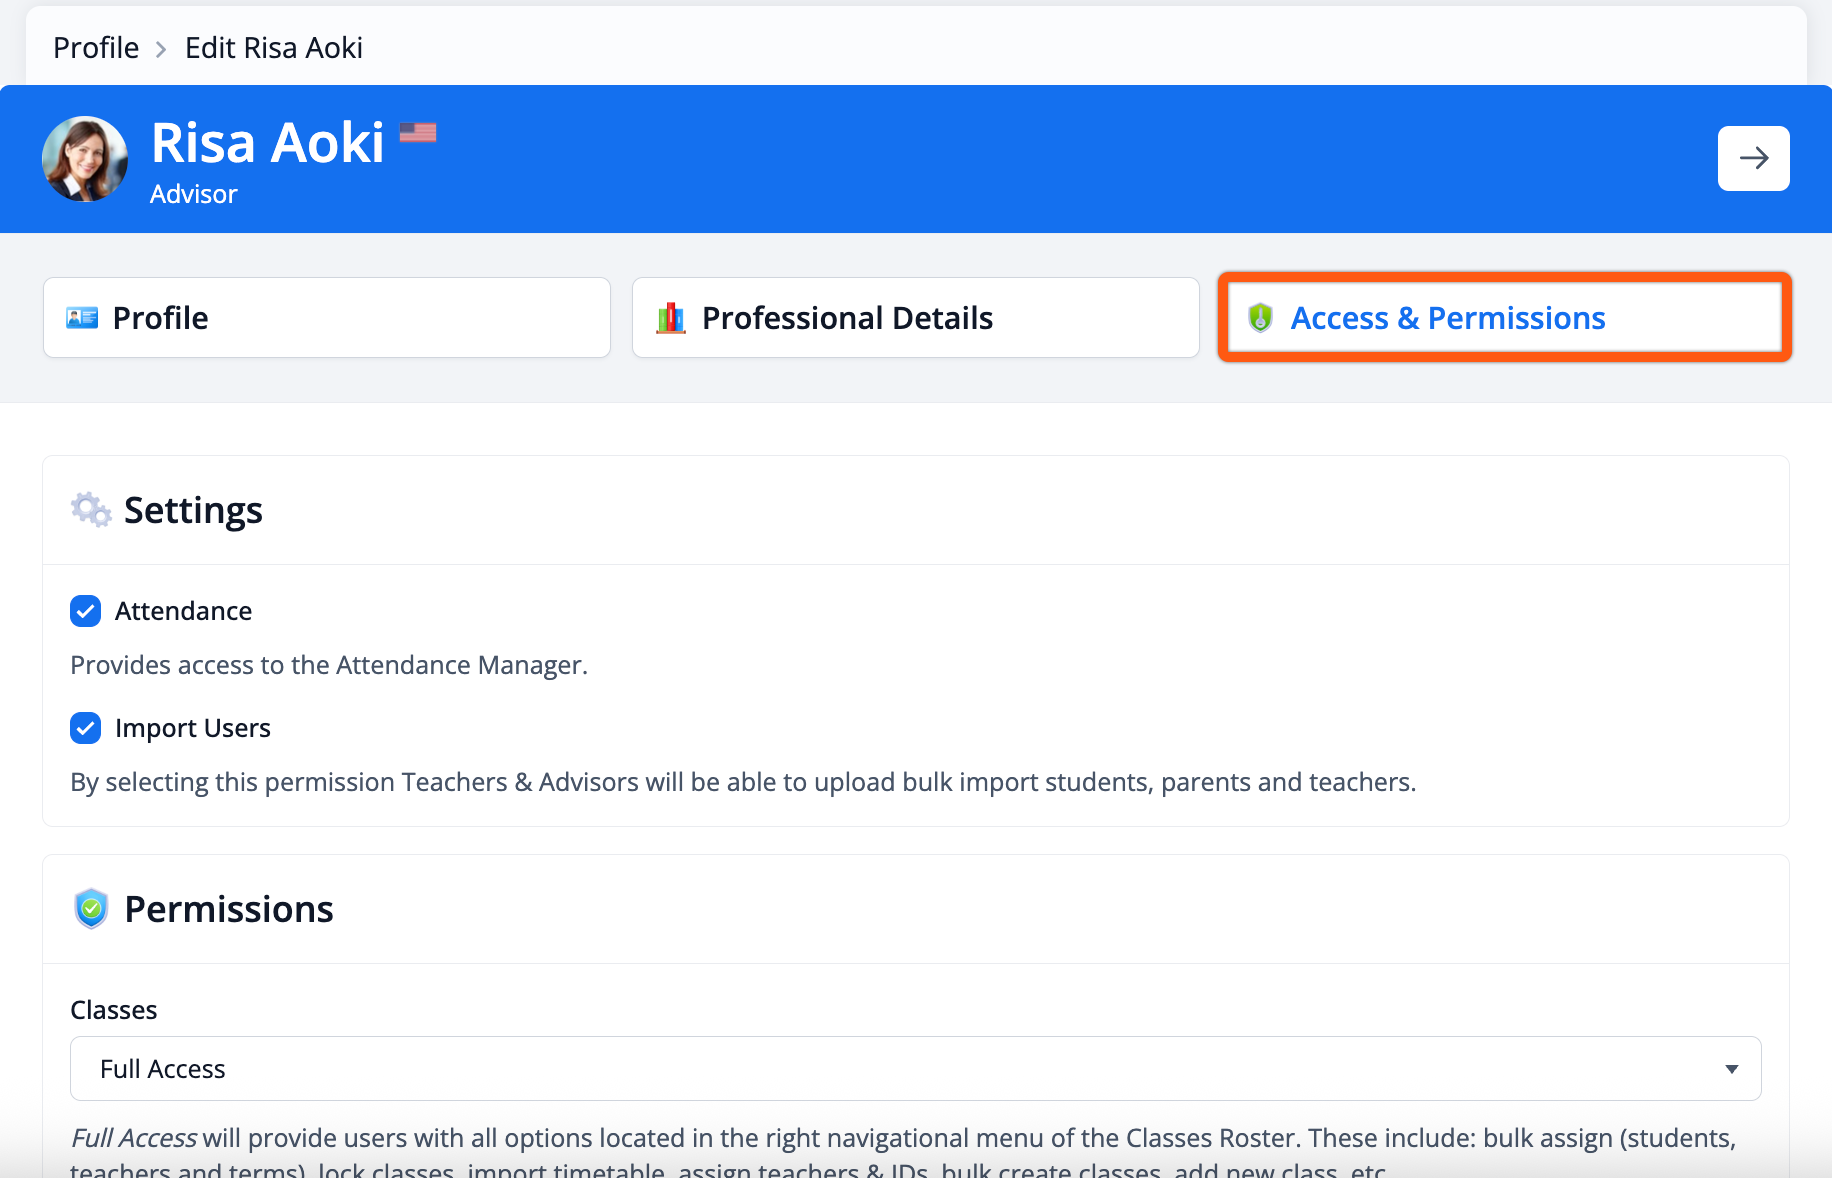Uncheck the Attendance checkbox
The image size is (1832, 1178).
point(86,611)
